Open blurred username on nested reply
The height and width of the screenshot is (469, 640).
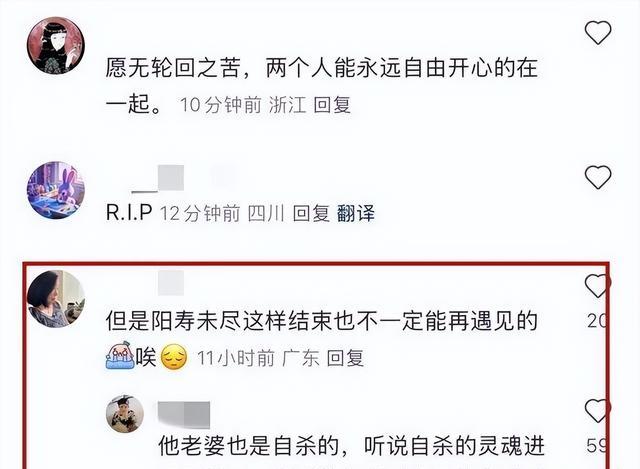tap(184, 415)
